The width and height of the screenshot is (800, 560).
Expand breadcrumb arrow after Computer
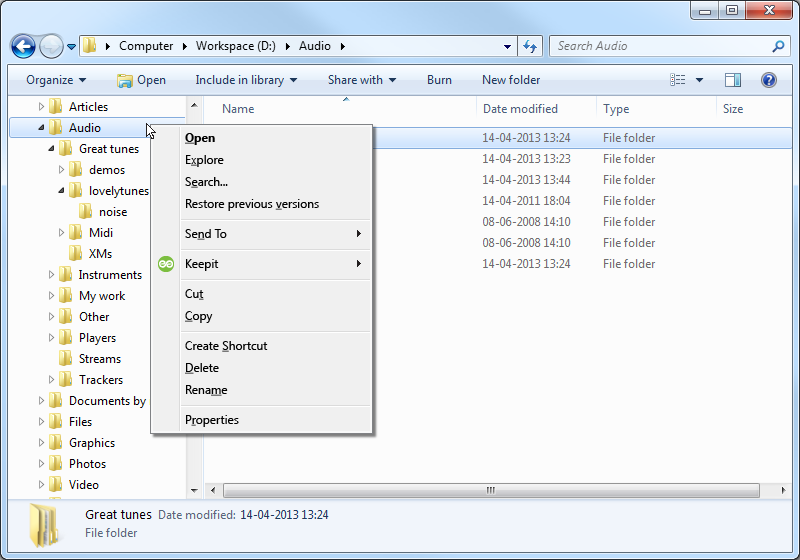coord(185,46)
